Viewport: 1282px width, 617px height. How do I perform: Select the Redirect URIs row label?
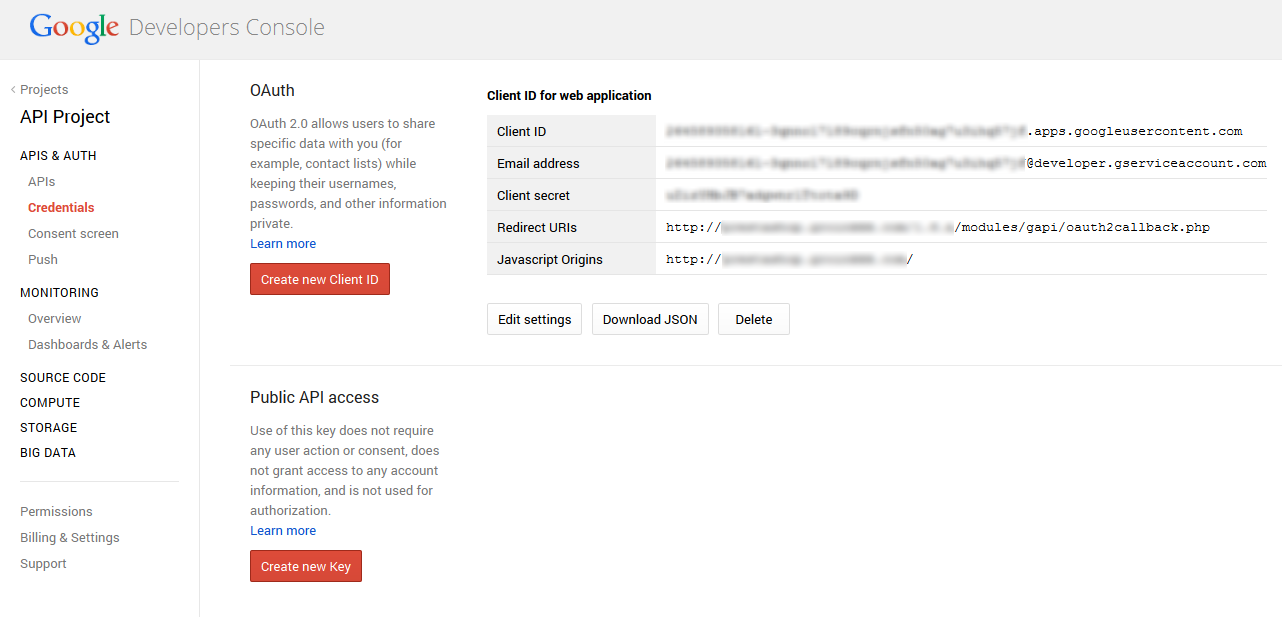pos(536,228)
